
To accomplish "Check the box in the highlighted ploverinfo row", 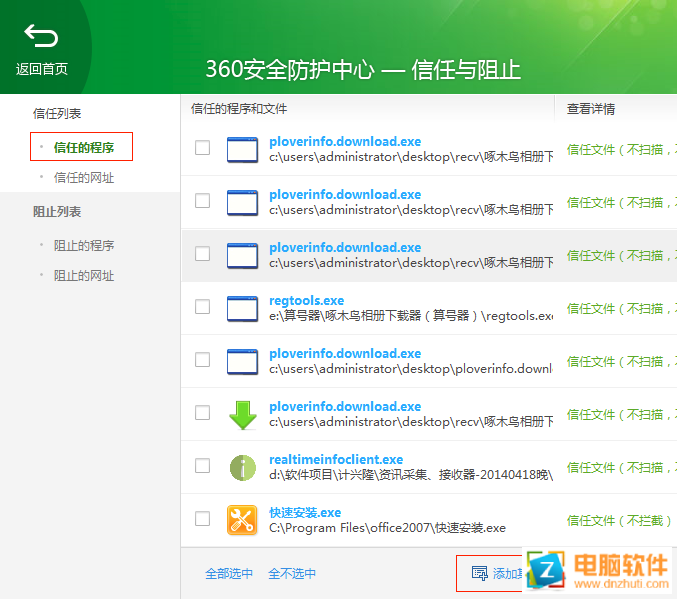I will (x=202, y=254).
